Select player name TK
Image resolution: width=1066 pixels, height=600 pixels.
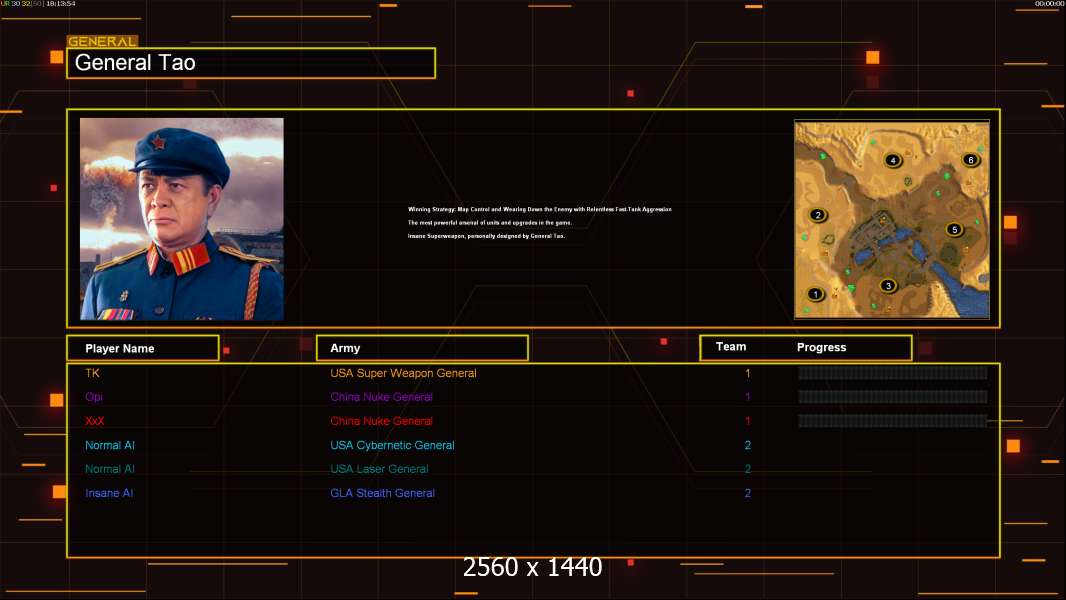click(x=92, y=373)
